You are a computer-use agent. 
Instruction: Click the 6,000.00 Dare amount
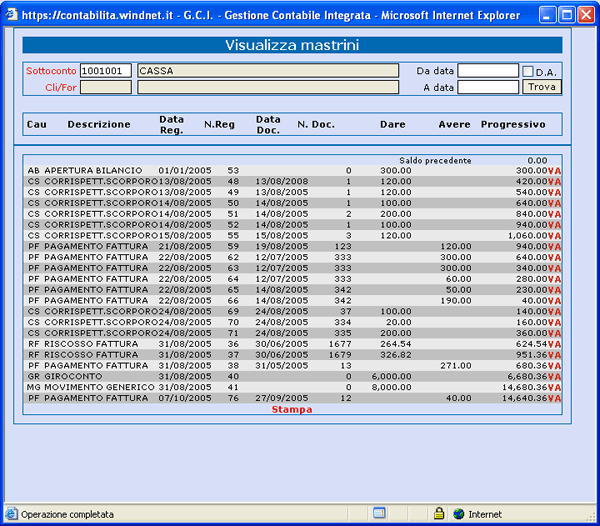coord(391,376)
